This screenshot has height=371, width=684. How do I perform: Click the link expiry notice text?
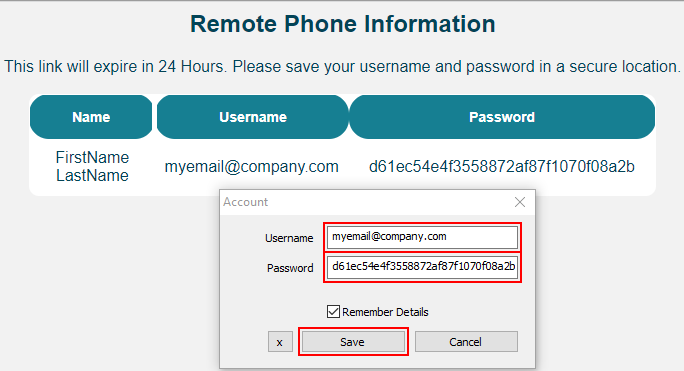pyautogui.click(x=342, y=66)
